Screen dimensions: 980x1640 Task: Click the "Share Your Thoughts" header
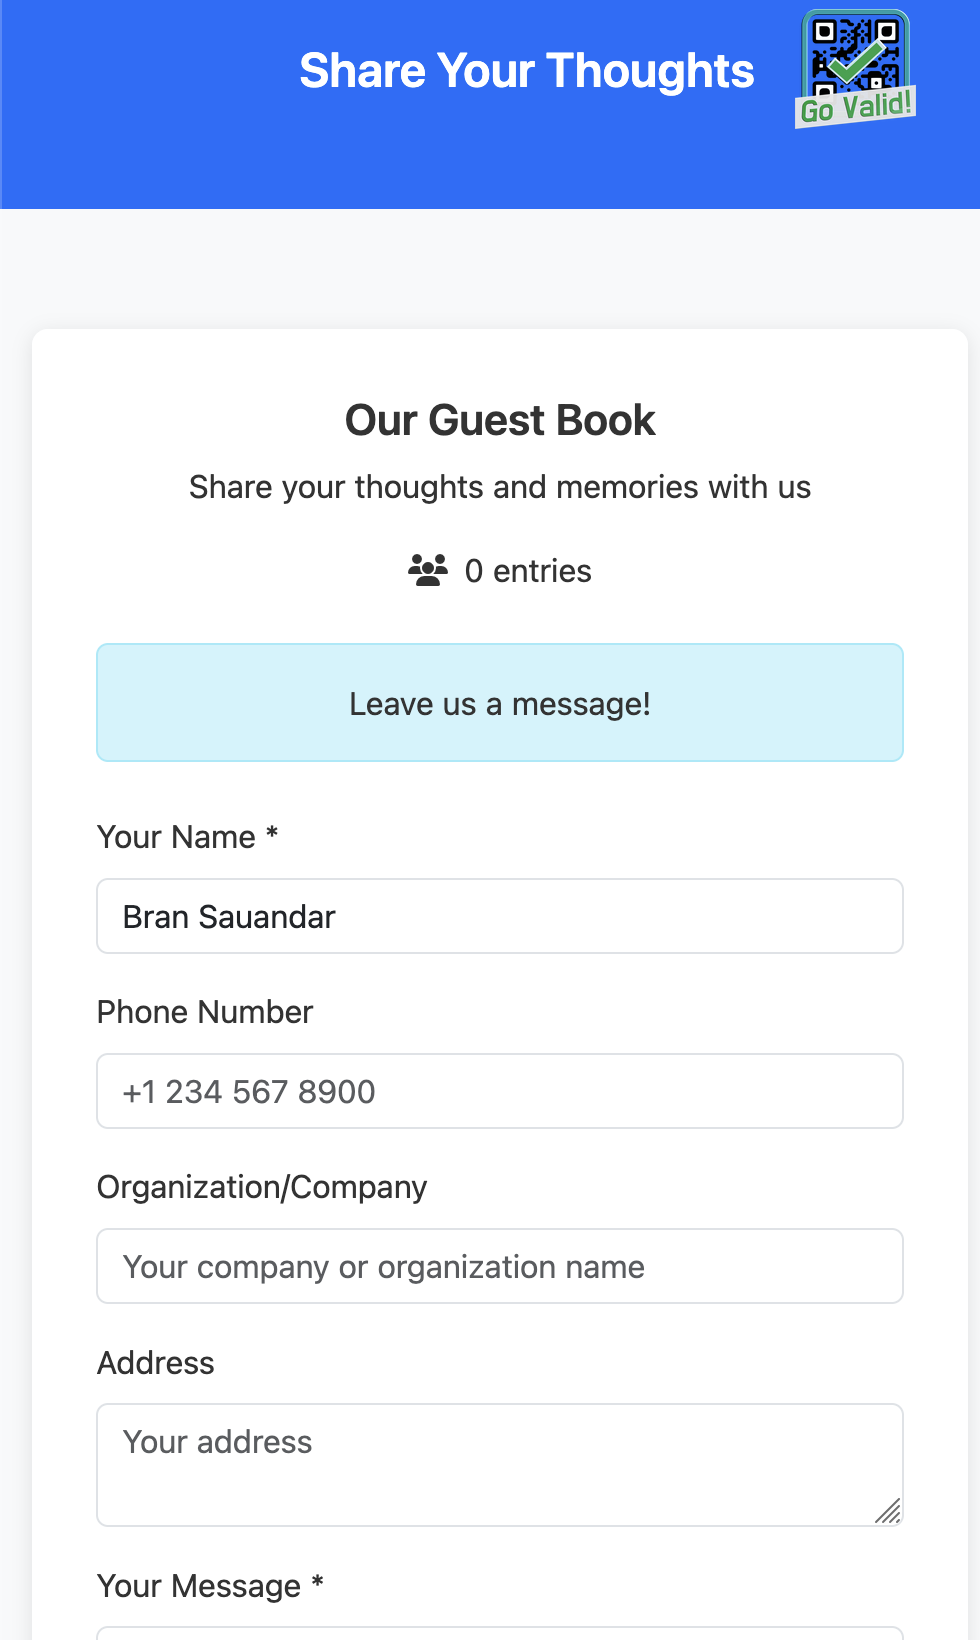pos(527,70)
